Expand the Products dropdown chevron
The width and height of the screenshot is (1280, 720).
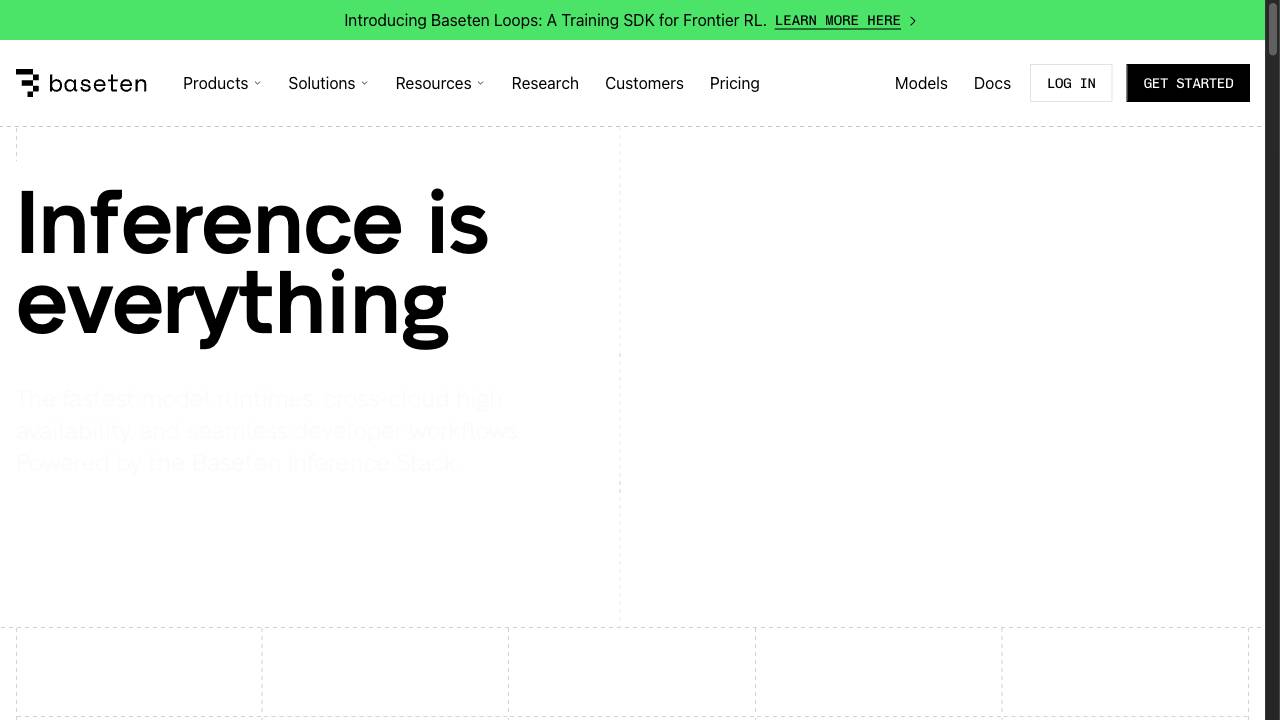257,83
